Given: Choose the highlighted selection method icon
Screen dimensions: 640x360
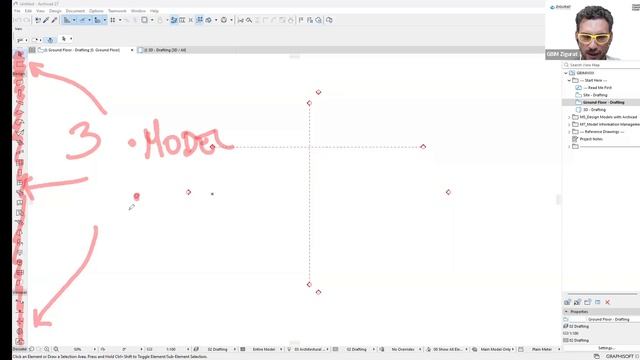Looking at the screenshot, I should 50,40.
